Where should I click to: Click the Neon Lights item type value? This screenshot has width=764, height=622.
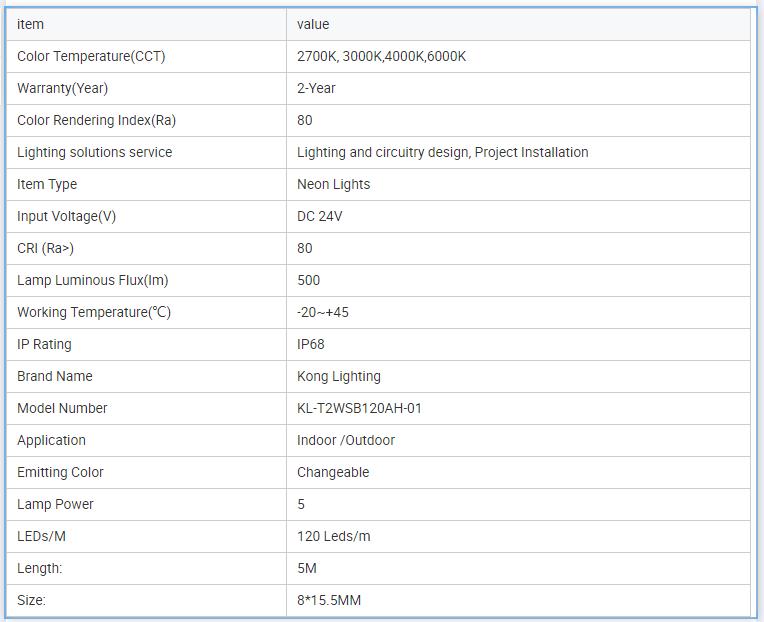pos(333,184)
